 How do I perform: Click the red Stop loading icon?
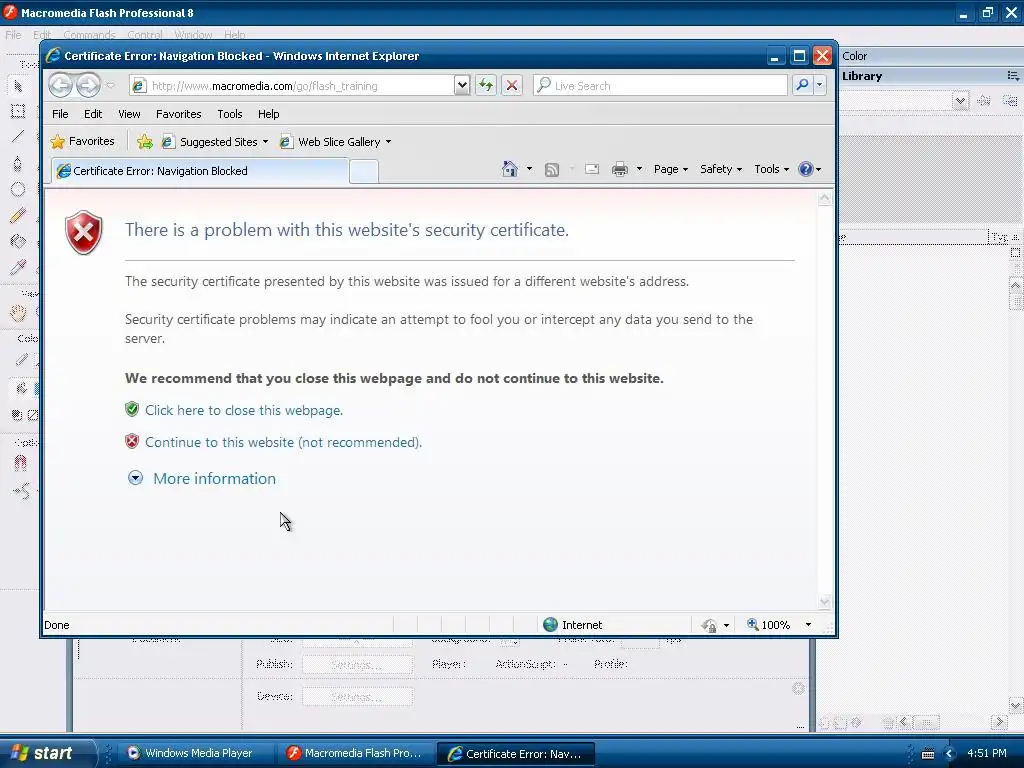click(512, 86)
